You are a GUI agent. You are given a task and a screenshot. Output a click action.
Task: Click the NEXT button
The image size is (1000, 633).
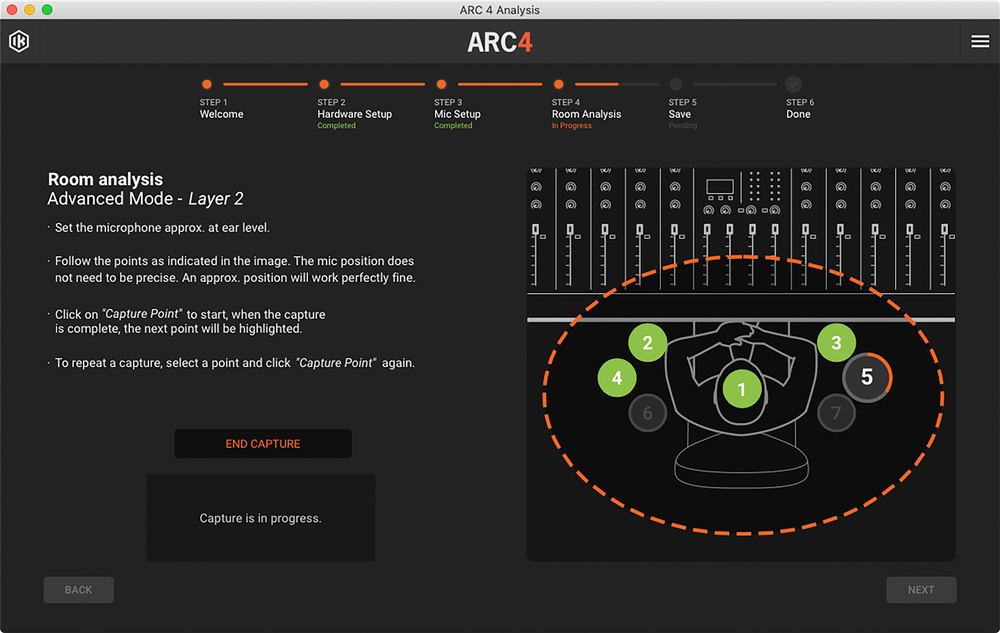coord(921,590)
